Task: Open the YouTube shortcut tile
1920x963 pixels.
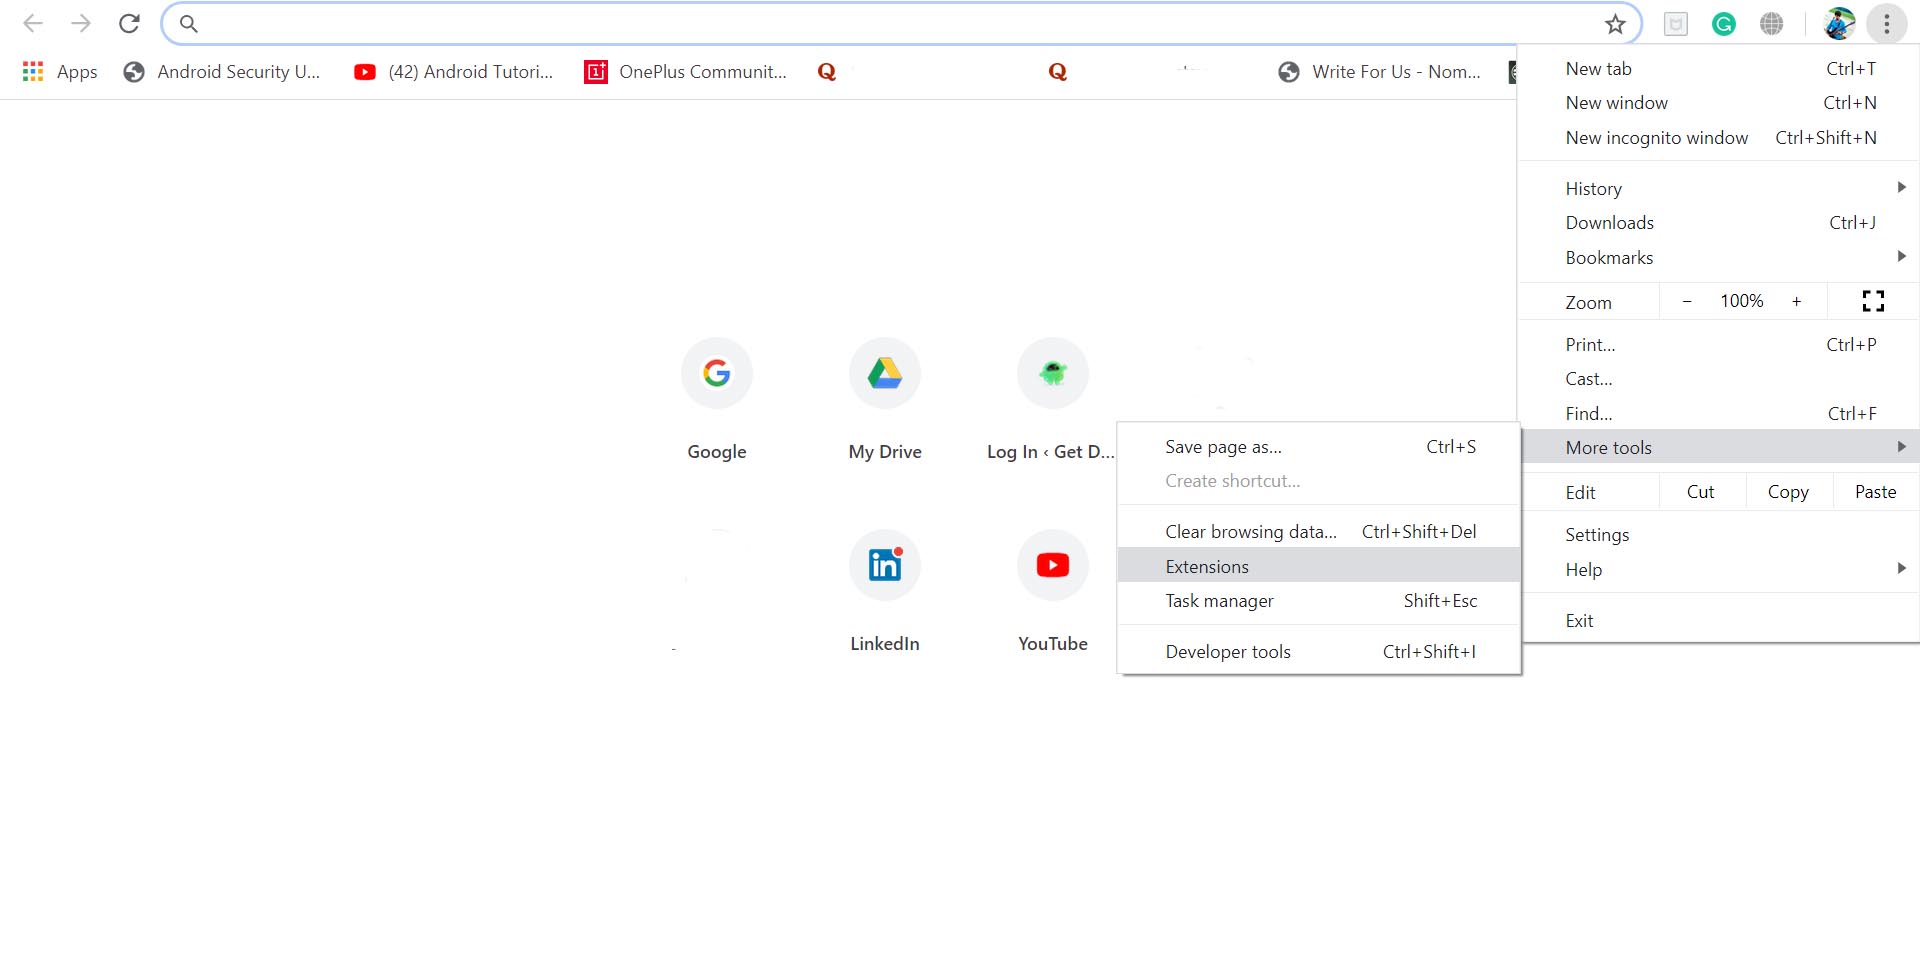Action: pos(1053,591)
